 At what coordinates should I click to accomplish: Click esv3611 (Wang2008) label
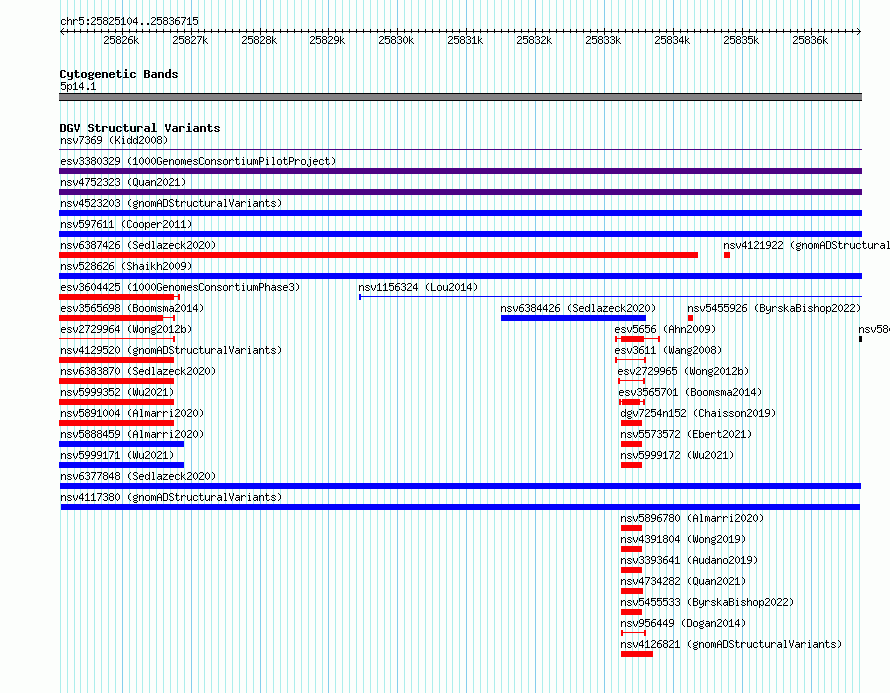[669, 350]
